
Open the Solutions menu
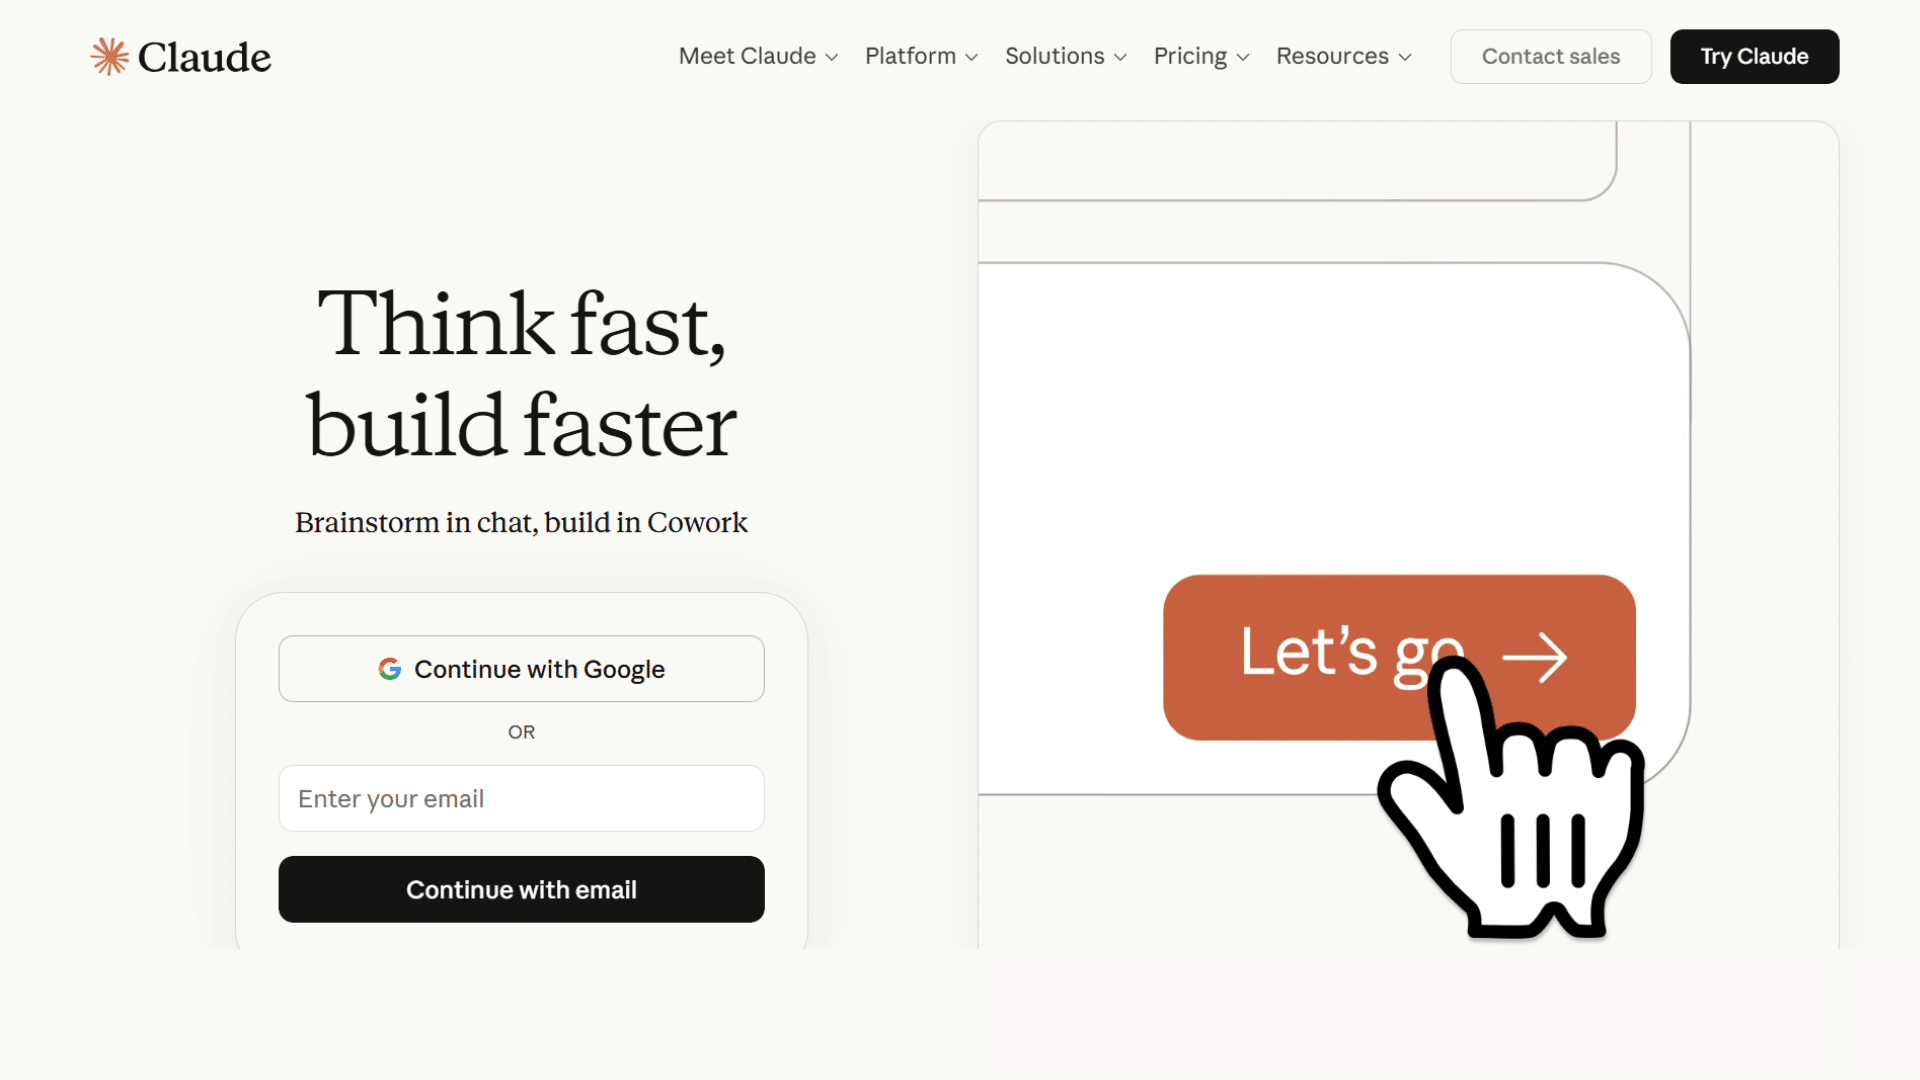1065,56
